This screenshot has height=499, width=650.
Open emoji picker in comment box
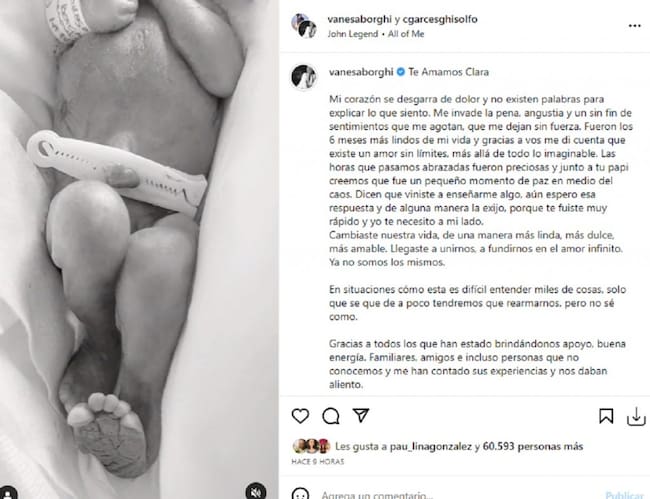(x=300, y=494)
